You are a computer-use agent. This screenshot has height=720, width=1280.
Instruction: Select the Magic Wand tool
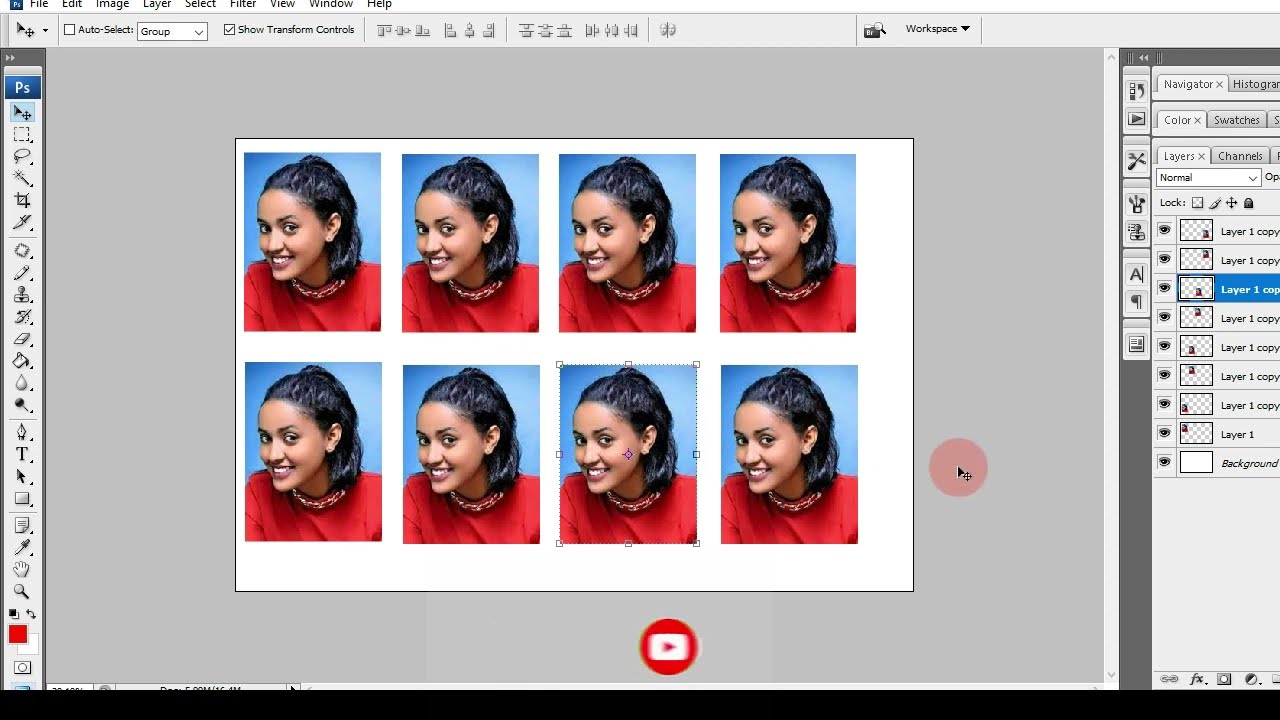[22, 178]
